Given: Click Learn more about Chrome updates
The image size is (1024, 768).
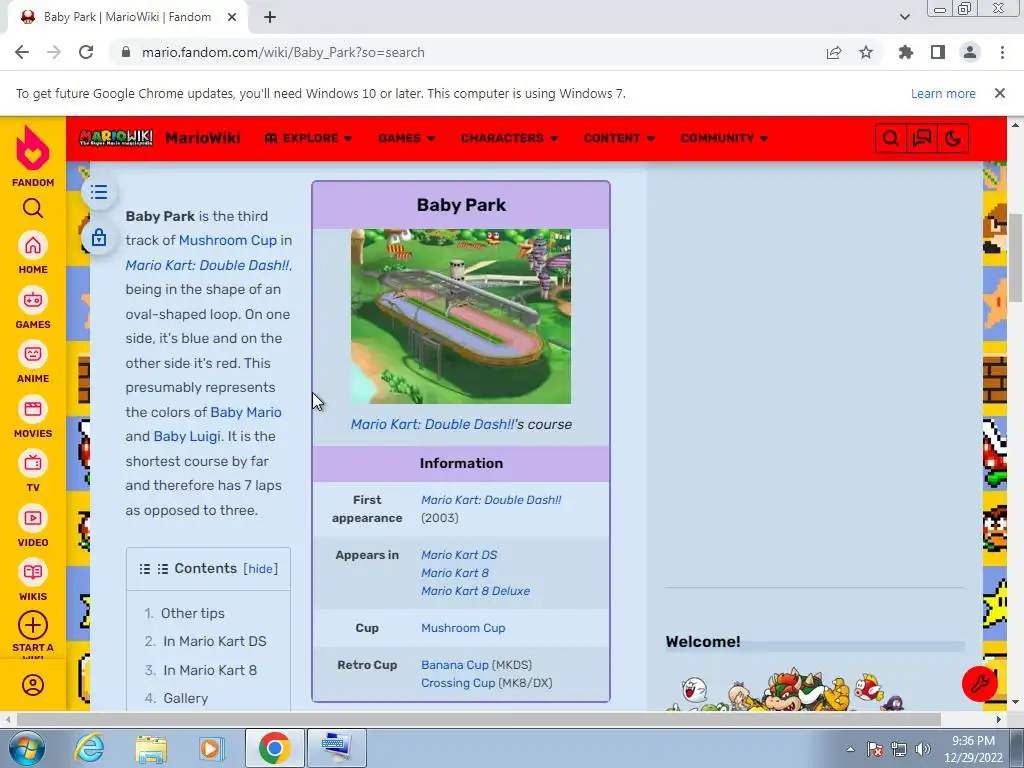Looking at the screenshot, I should coord(943,93).
